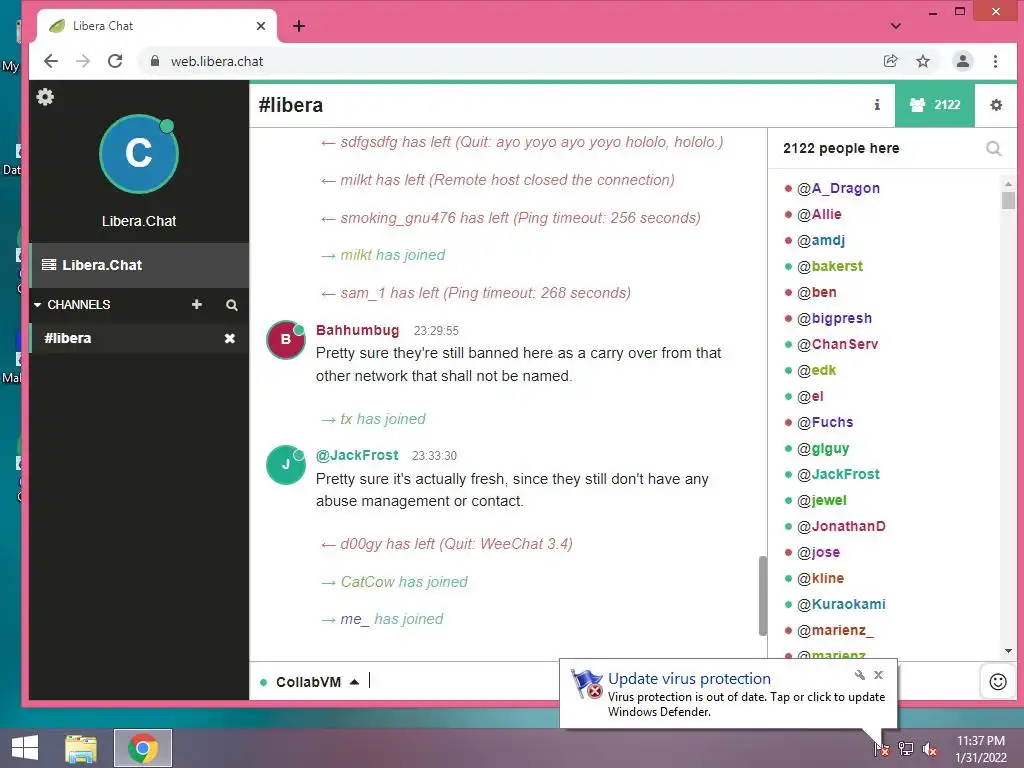Open user @jose from the nick list
1024x768 pixels.
[818, 552]
